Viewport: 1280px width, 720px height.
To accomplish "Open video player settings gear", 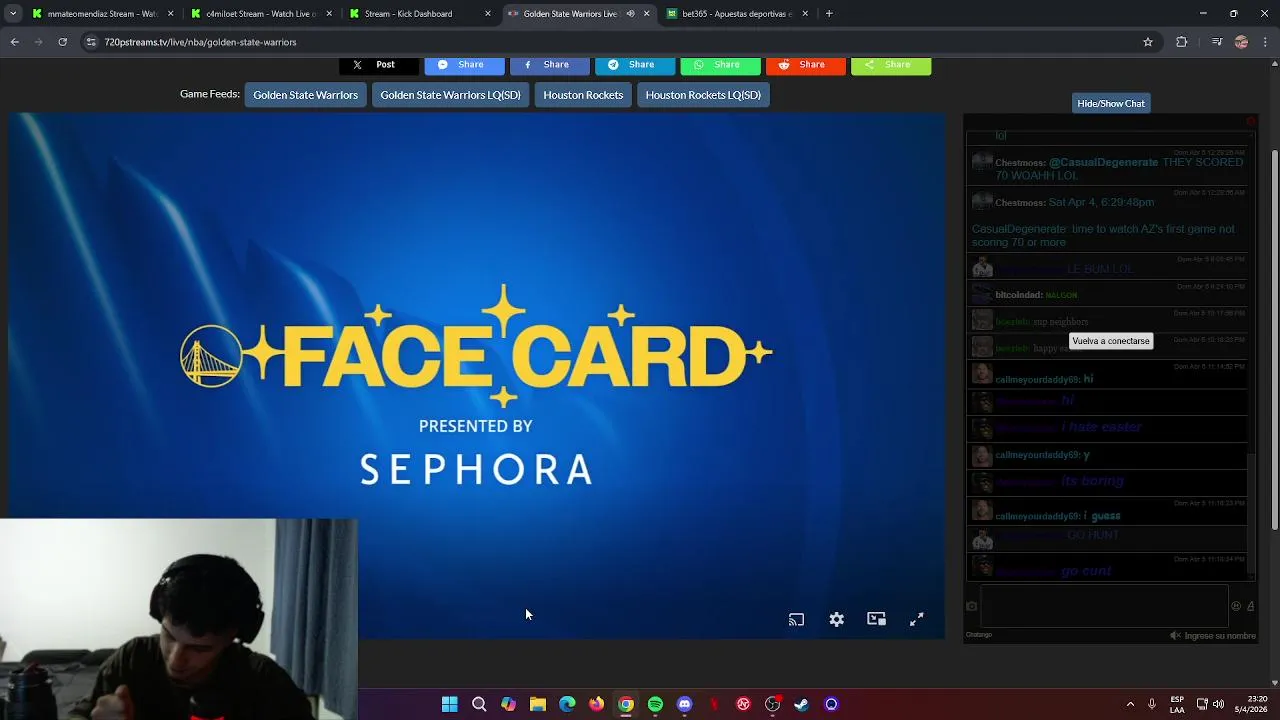I will tap(837, 620).
